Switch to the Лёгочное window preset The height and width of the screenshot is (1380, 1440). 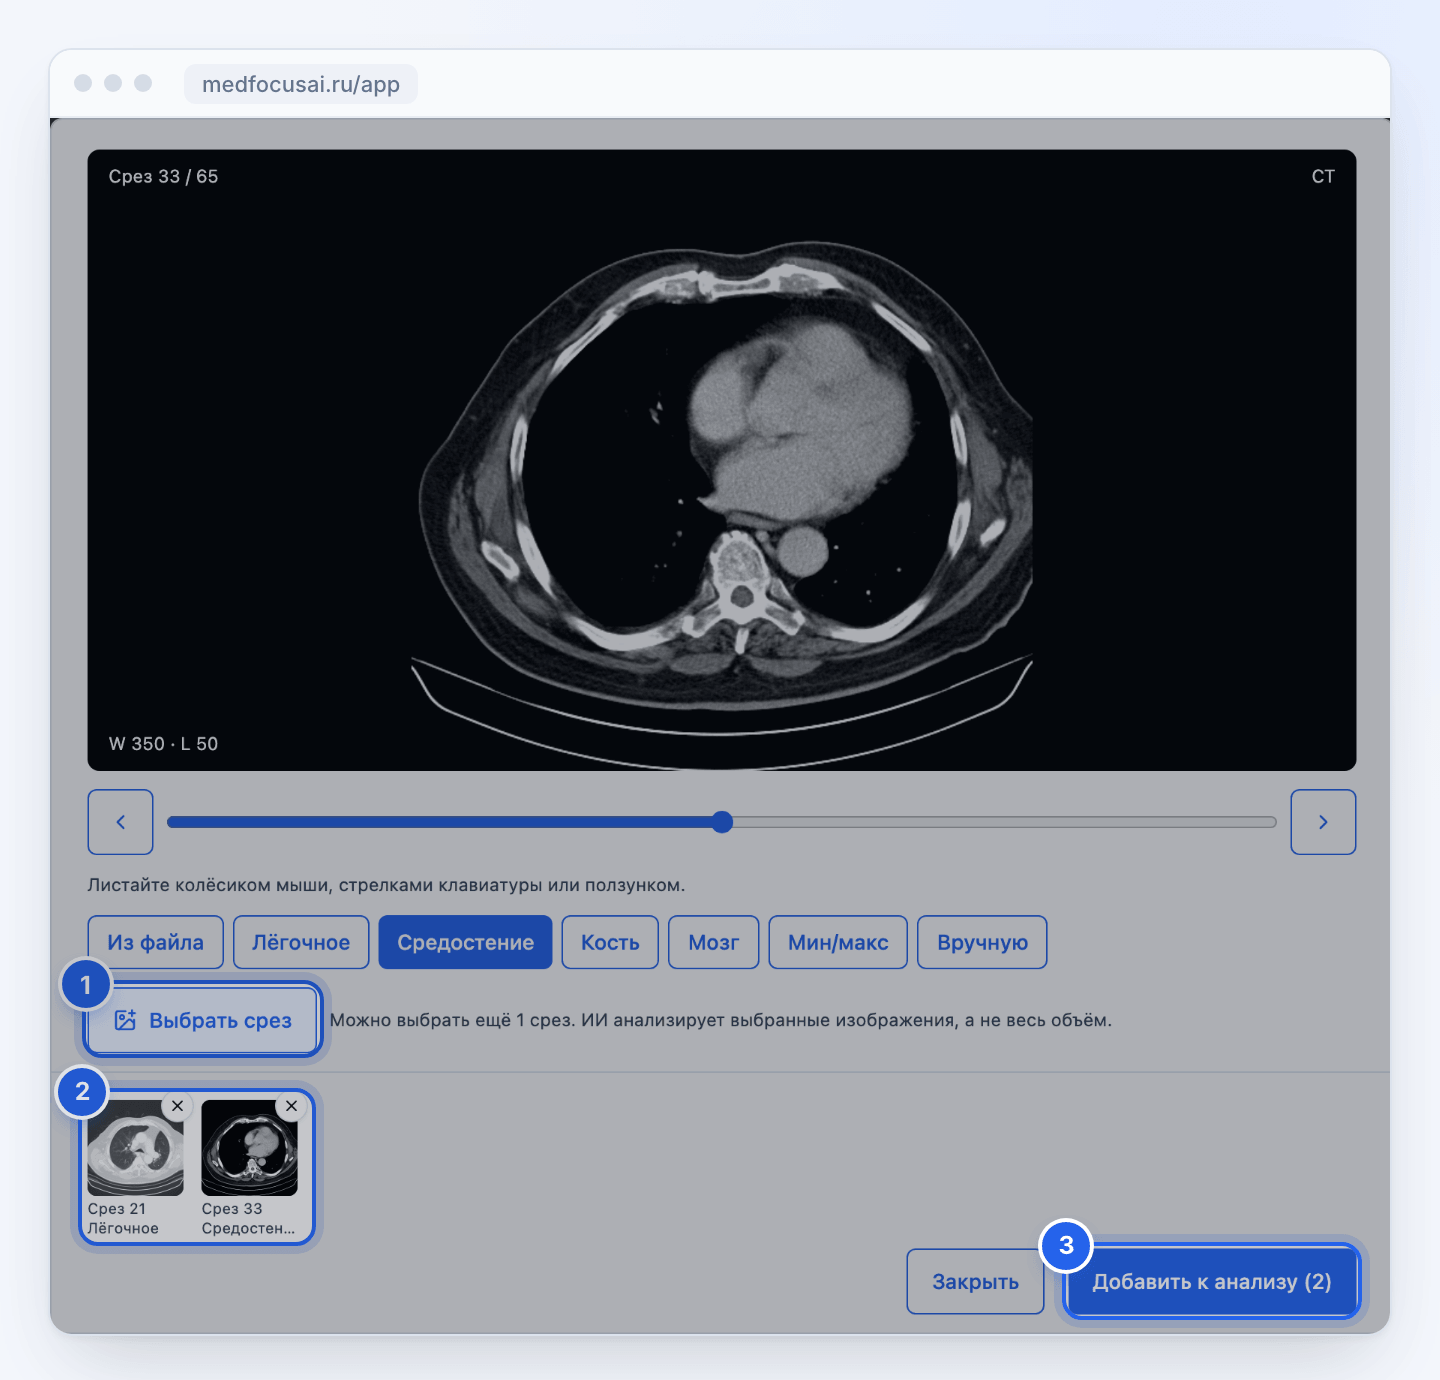(x=301, y=942)
